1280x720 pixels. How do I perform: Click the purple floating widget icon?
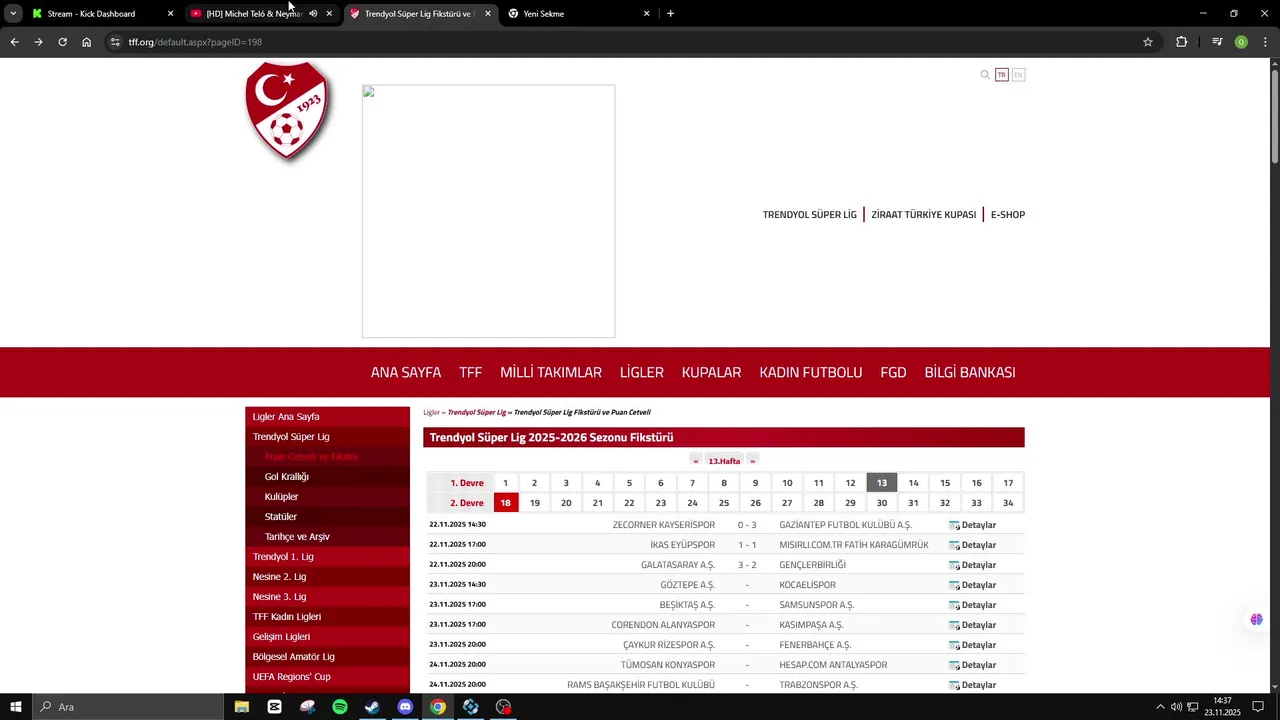click(x=1256, y=619)
